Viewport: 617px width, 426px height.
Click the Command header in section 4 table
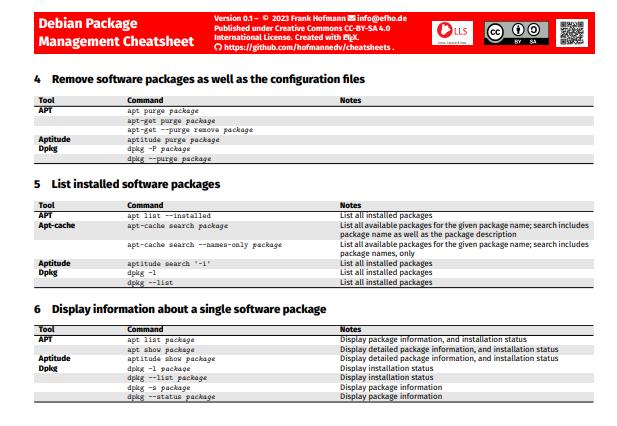pos(145,100)
